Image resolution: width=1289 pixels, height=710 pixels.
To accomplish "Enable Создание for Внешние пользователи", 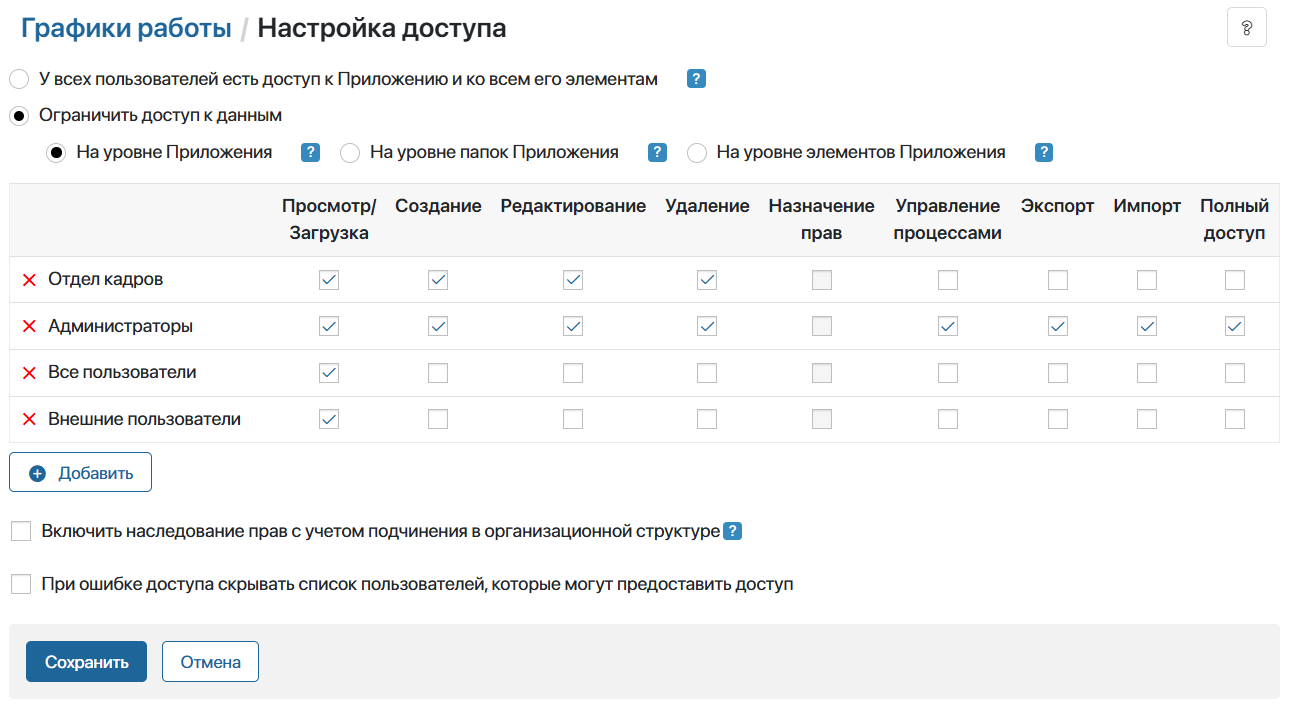I will [x=438, y=419].
